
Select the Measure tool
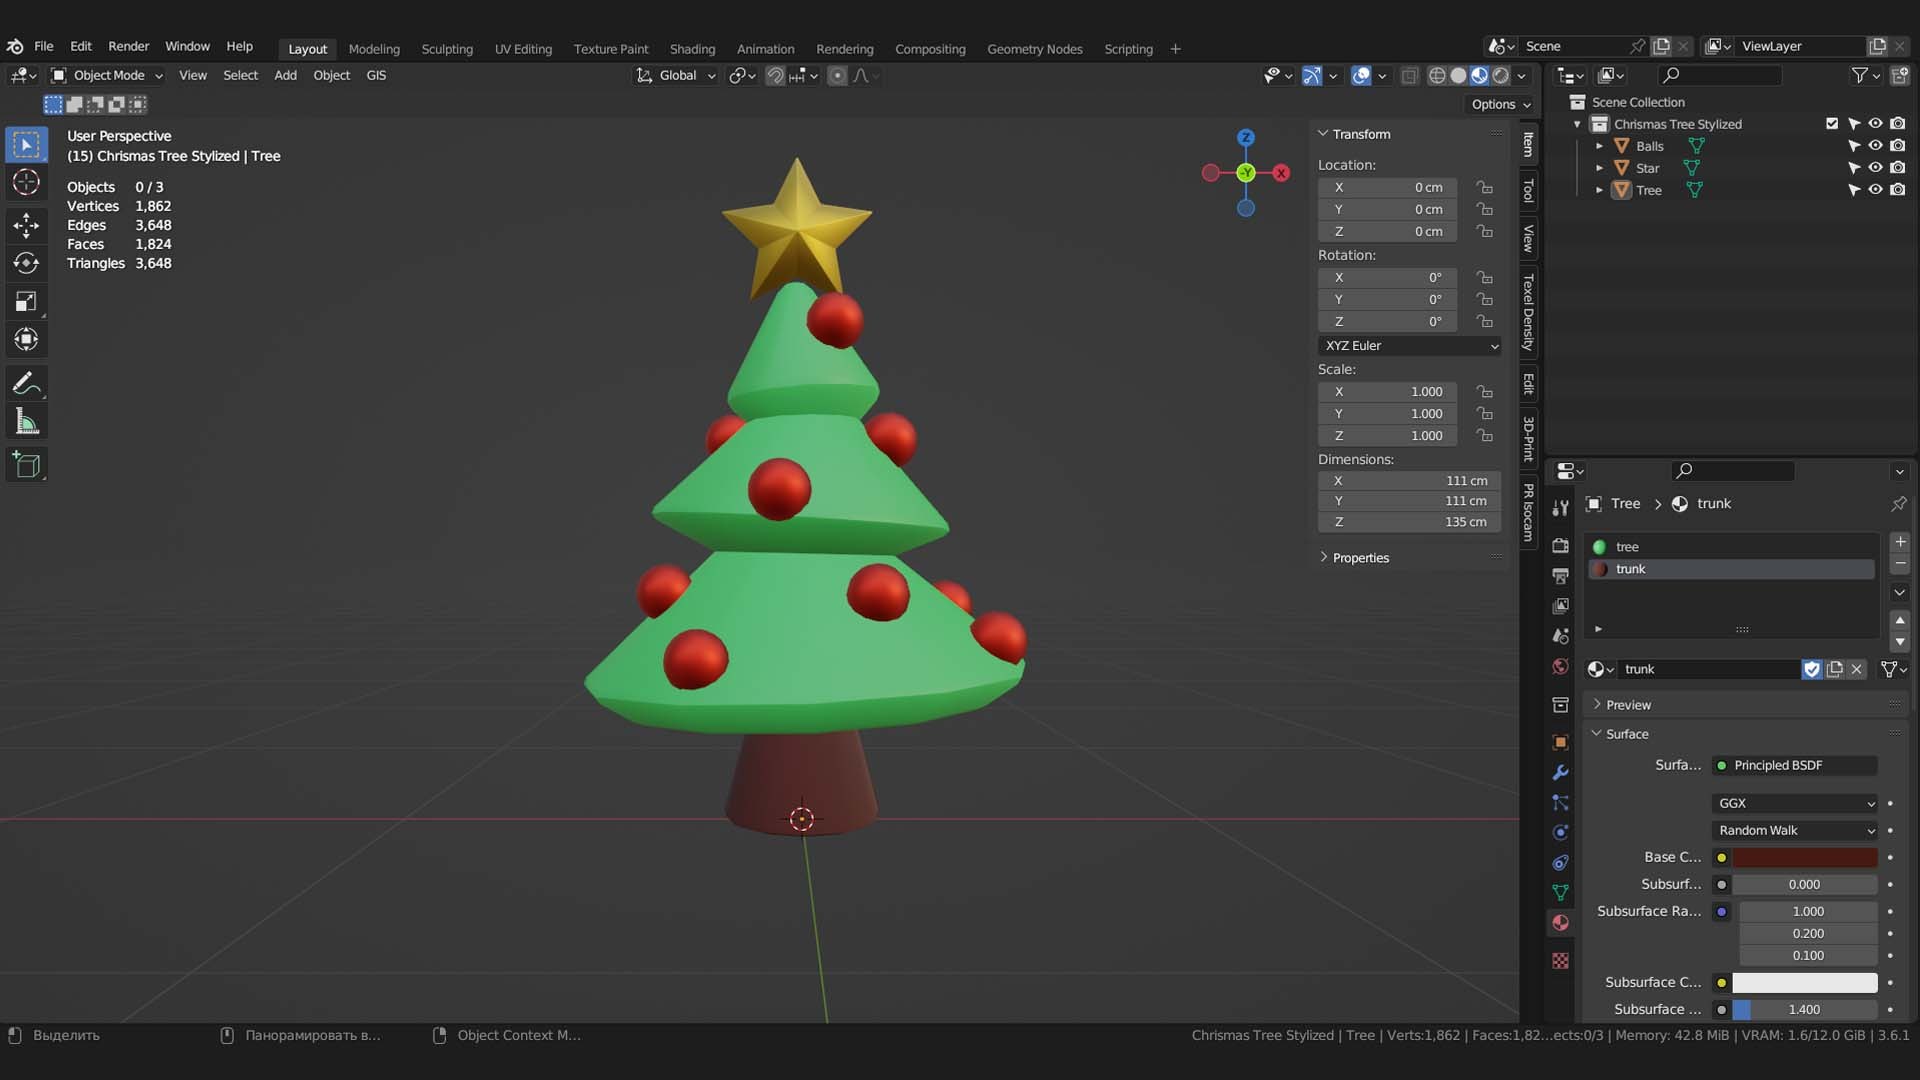coord(26,422)
